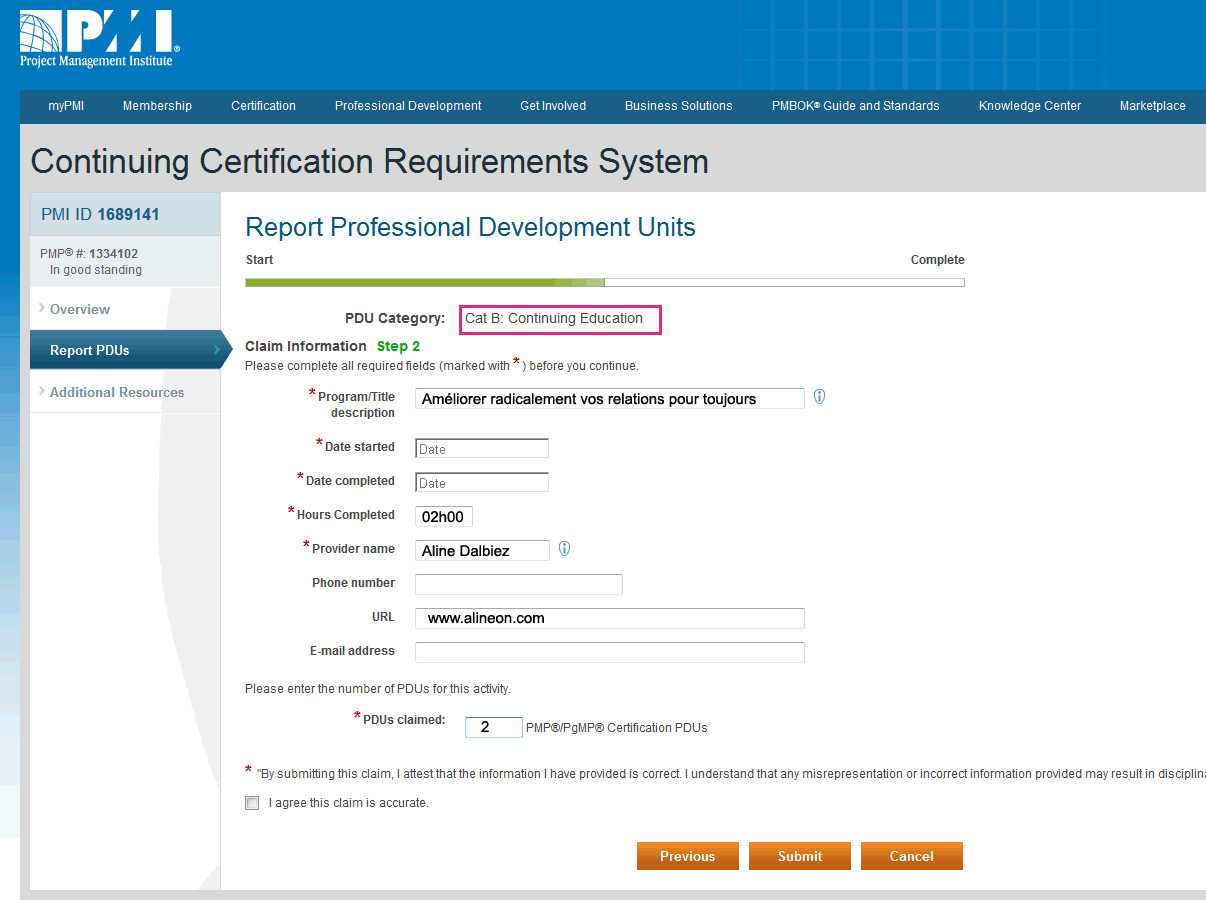Open the Knowledge Center menu
Screen dimensions: 1206x905
click(x=1029, y=106)
